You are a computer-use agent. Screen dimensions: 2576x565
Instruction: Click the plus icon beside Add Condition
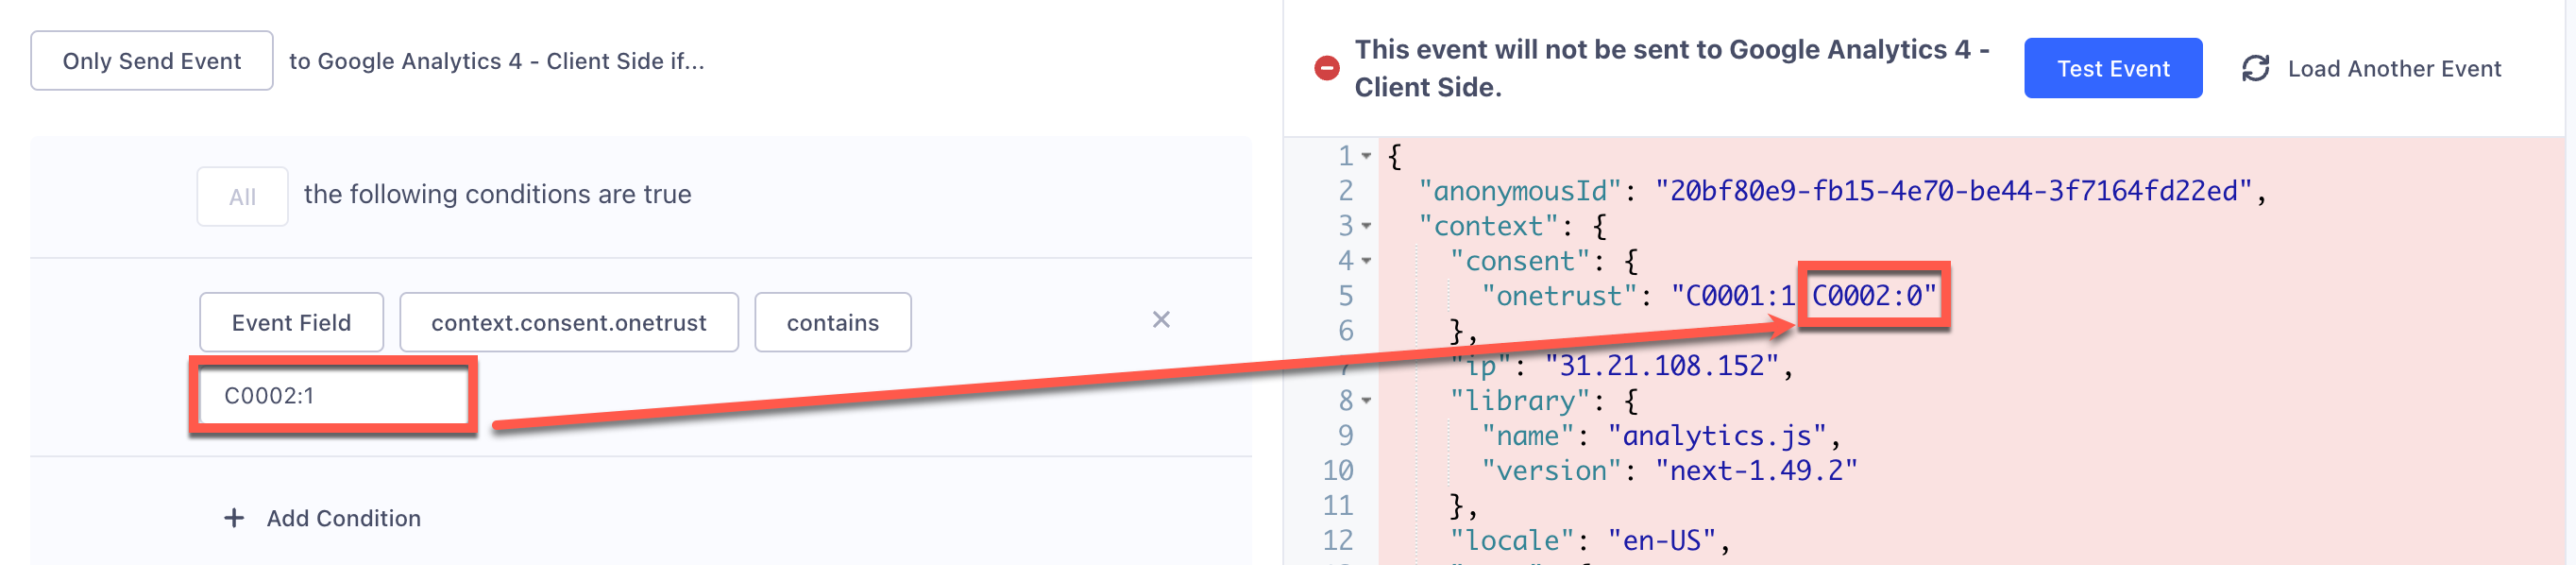click(x=234, y=518)
